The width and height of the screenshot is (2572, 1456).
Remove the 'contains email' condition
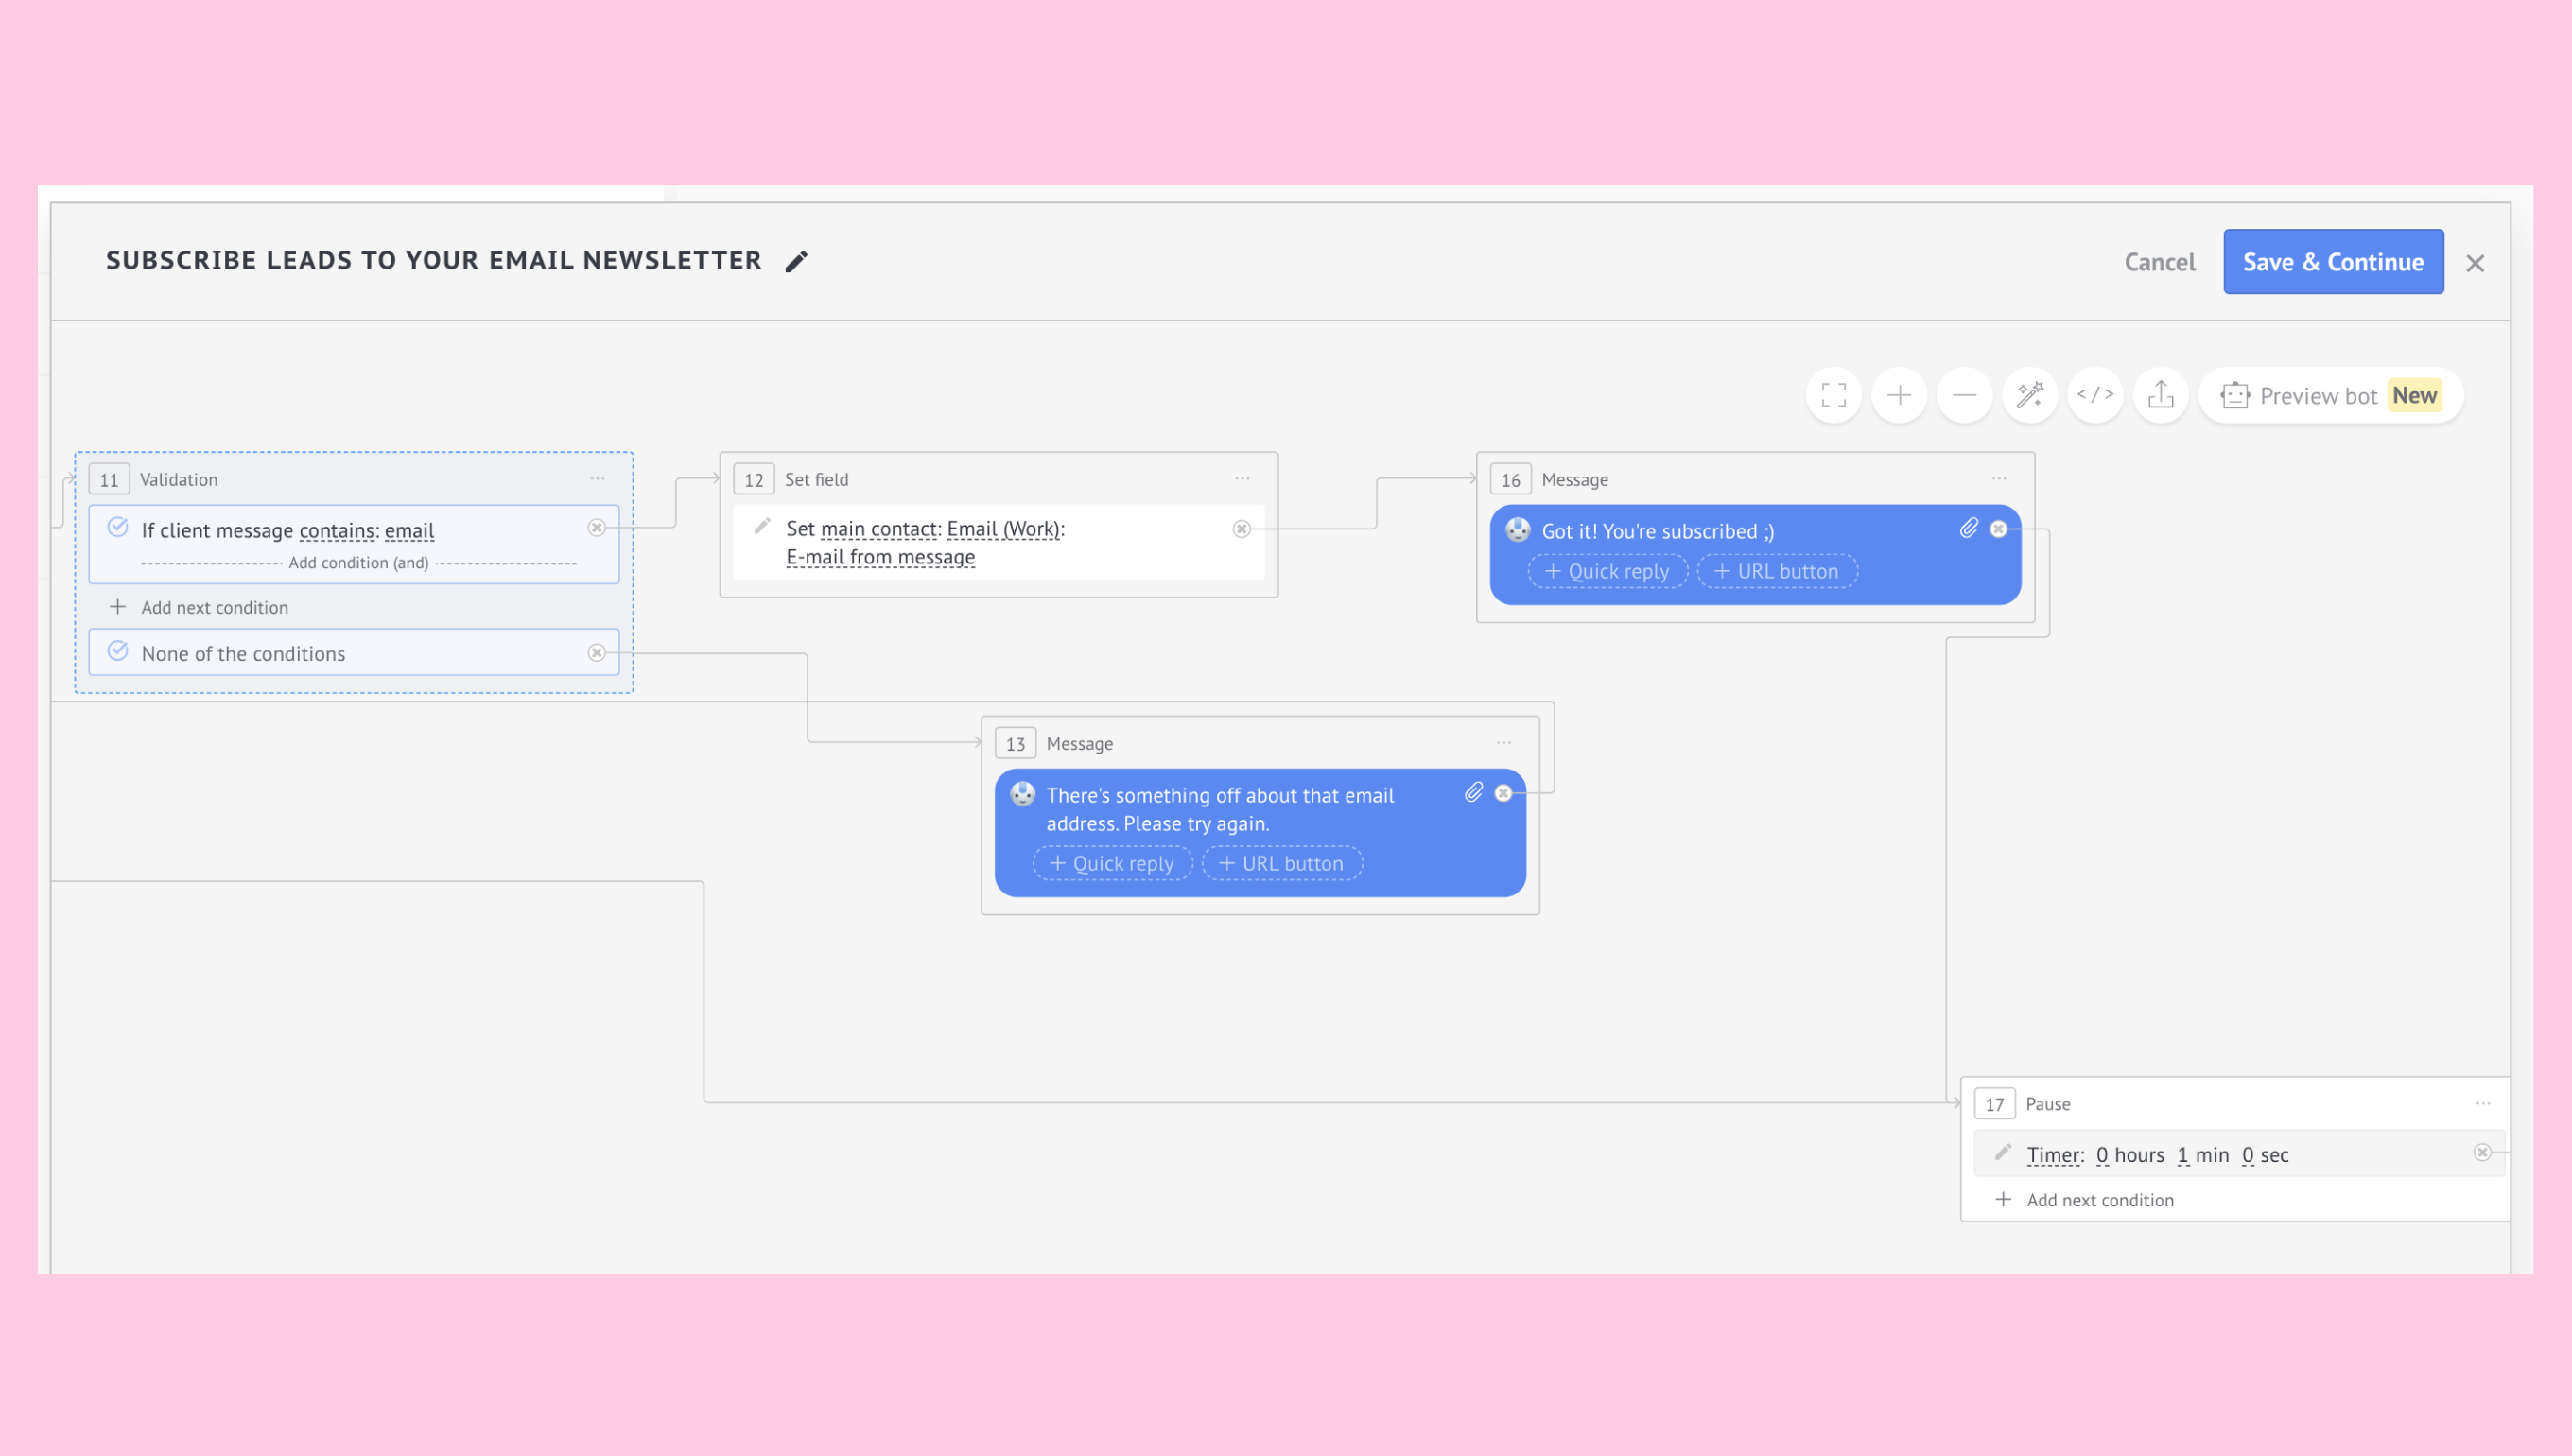coord(597,528)
